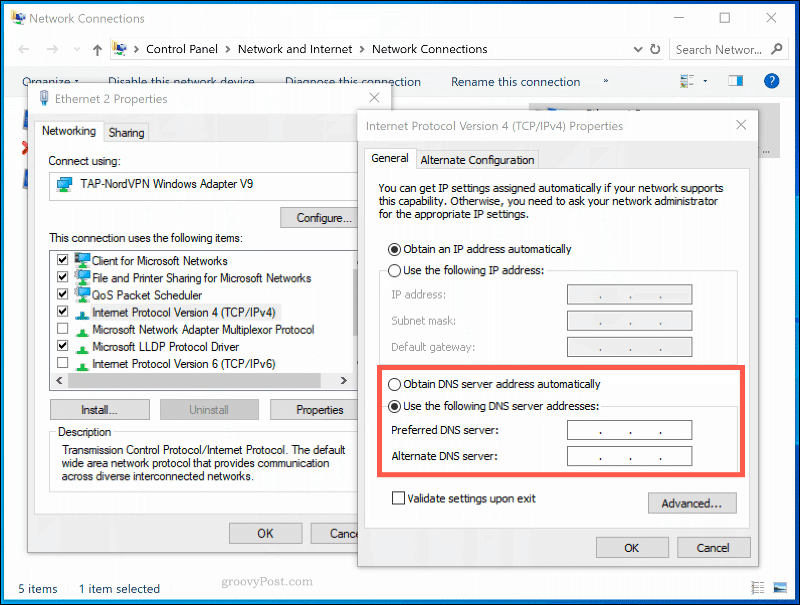Switch to the Sharing tab
The height and width of the screenshot is (605, 800).
(x=126, y=133)
